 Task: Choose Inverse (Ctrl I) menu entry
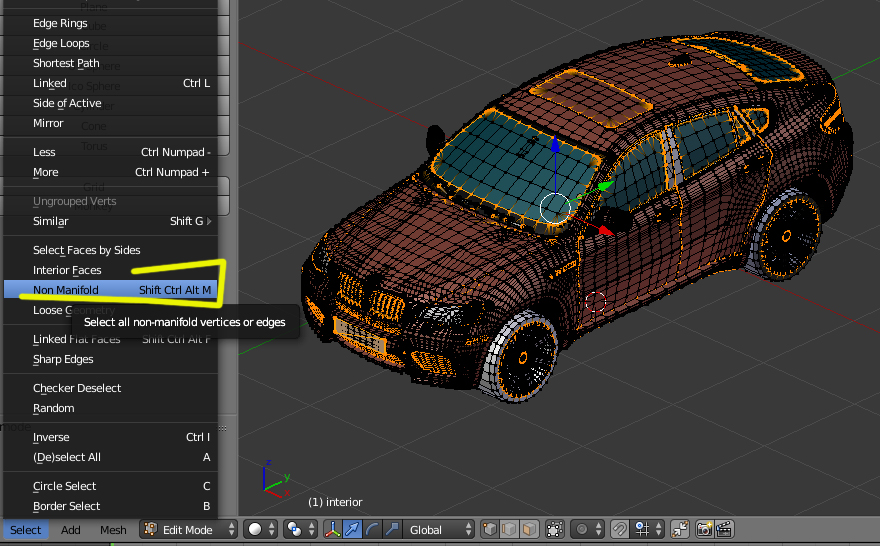111,437
